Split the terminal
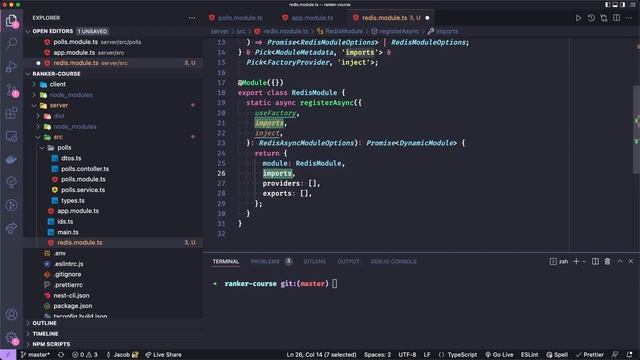 coord(595,261)
